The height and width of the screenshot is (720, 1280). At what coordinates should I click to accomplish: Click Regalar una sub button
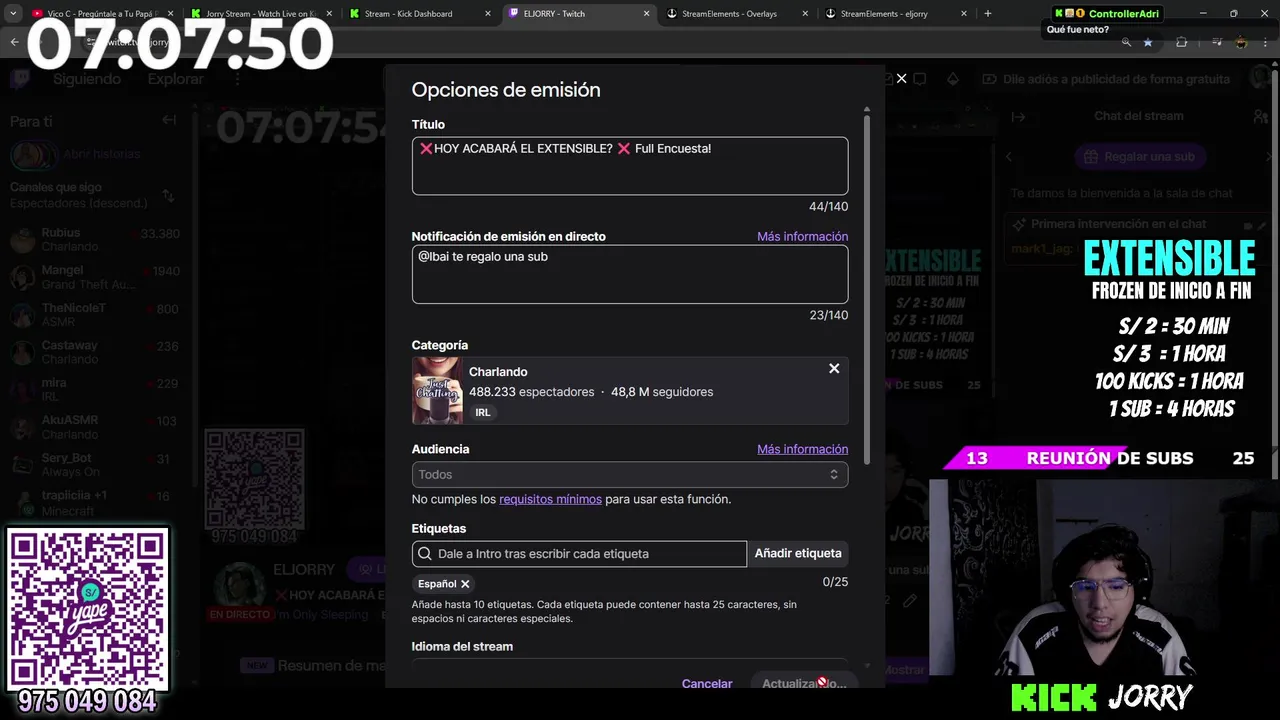click(1139, 157)
